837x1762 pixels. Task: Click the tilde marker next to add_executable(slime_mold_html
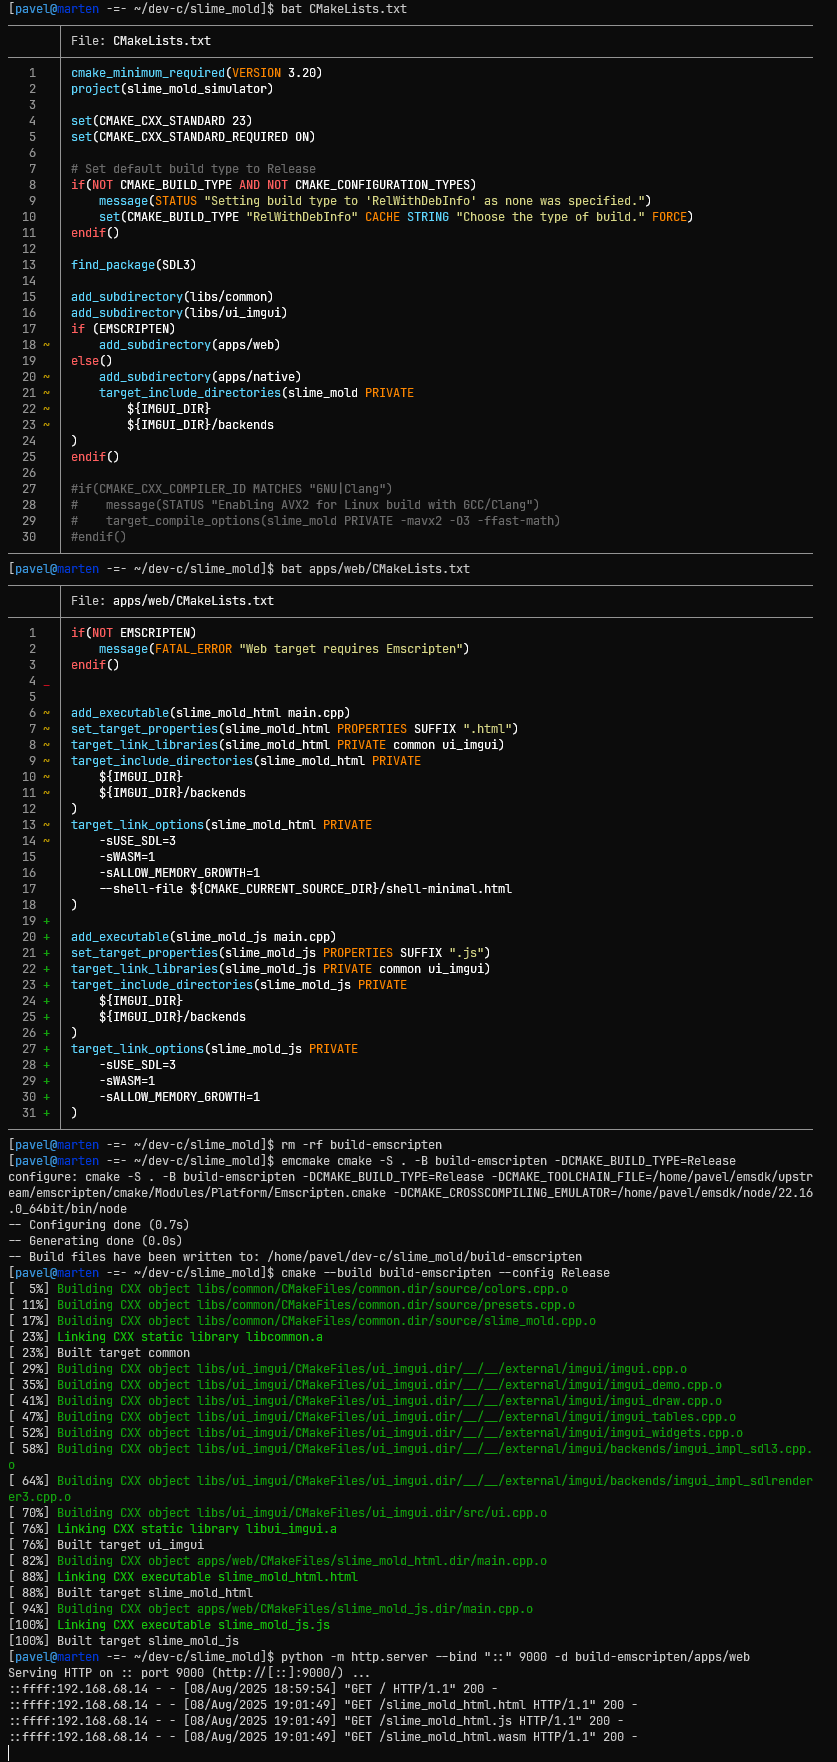(x=46, y=713)
